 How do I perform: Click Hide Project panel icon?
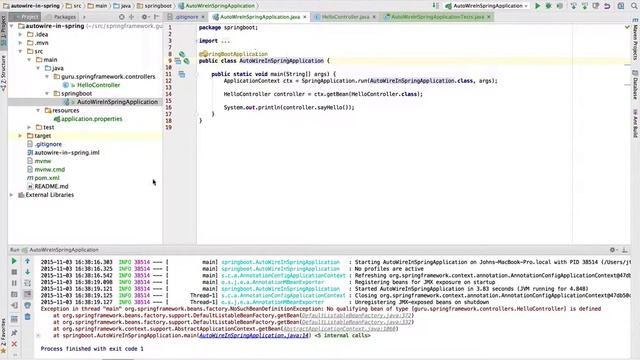pos(156,17)
